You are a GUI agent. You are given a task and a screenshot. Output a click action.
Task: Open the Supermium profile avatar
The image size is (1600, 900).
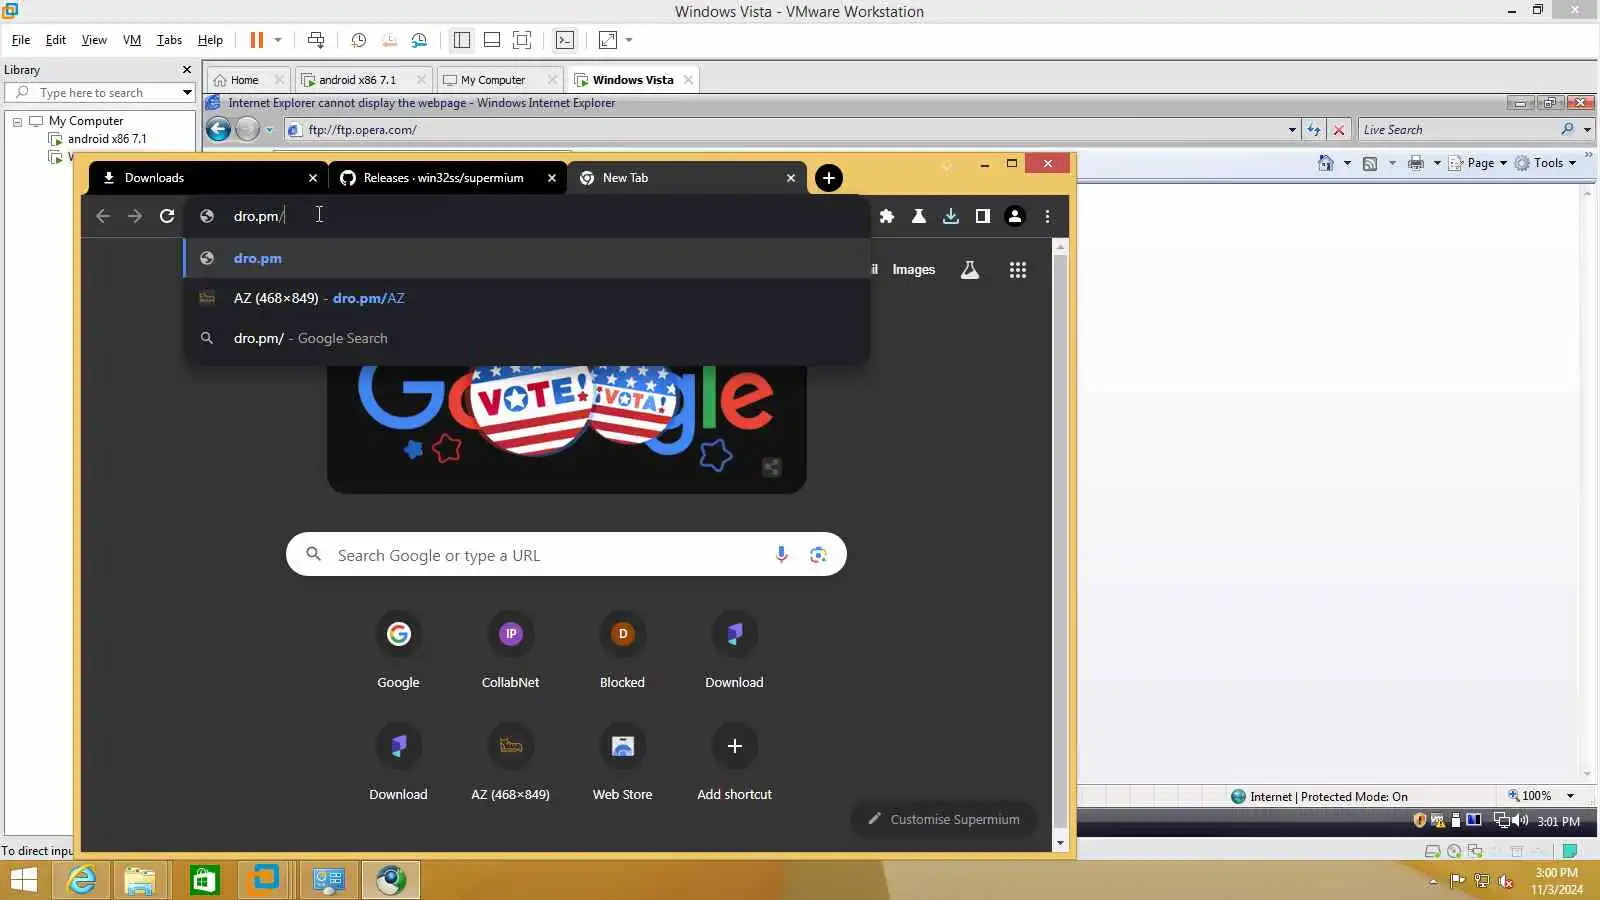(1014, 216)
